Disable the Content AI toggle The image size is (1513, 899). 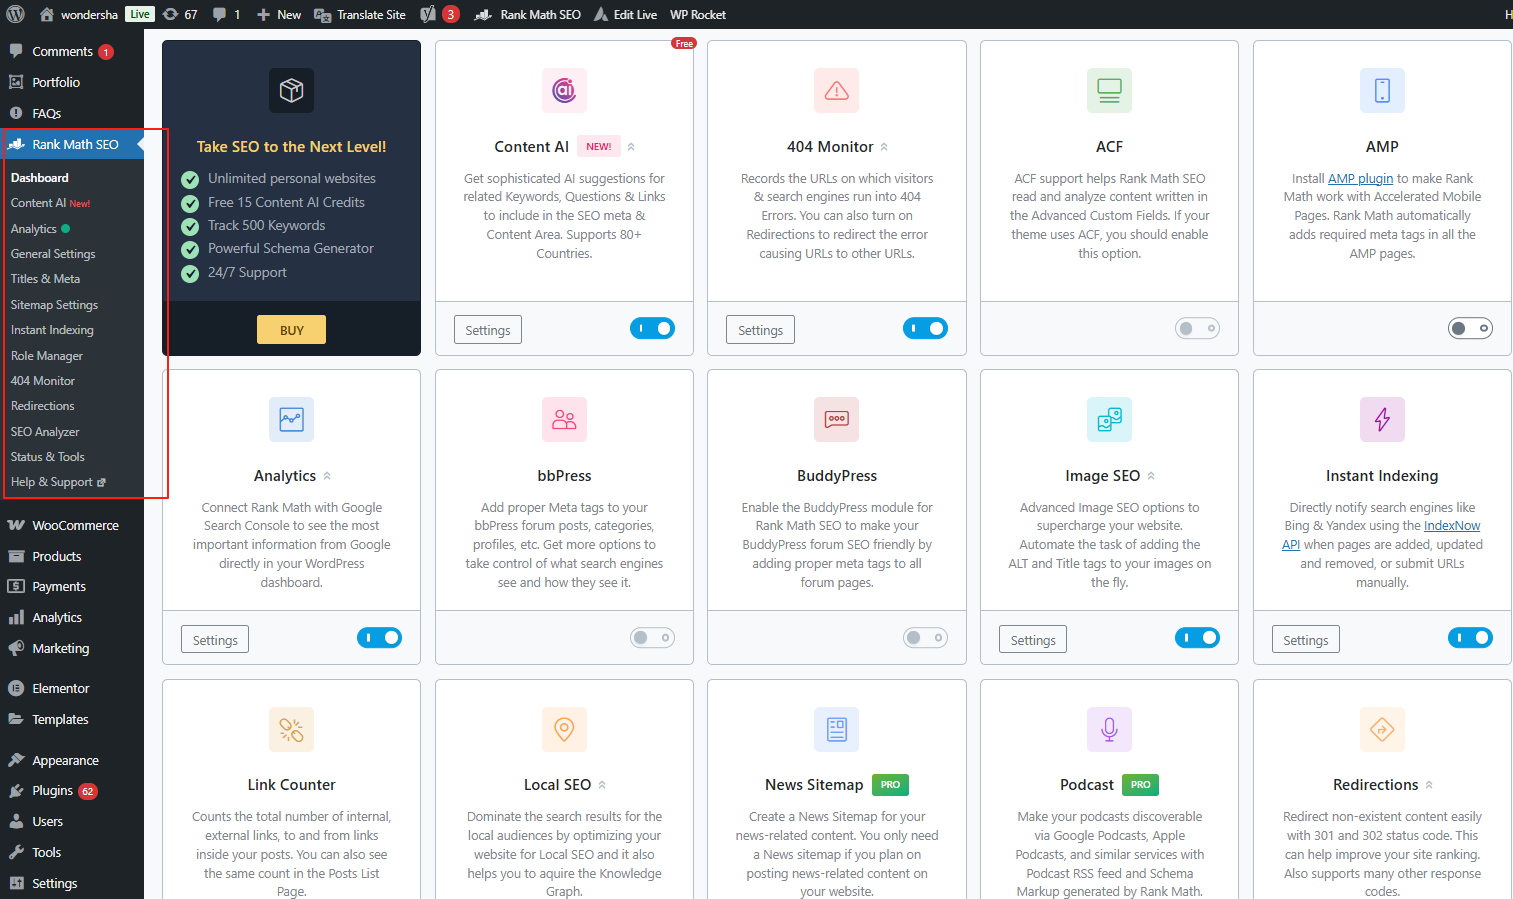coord(652,328)
